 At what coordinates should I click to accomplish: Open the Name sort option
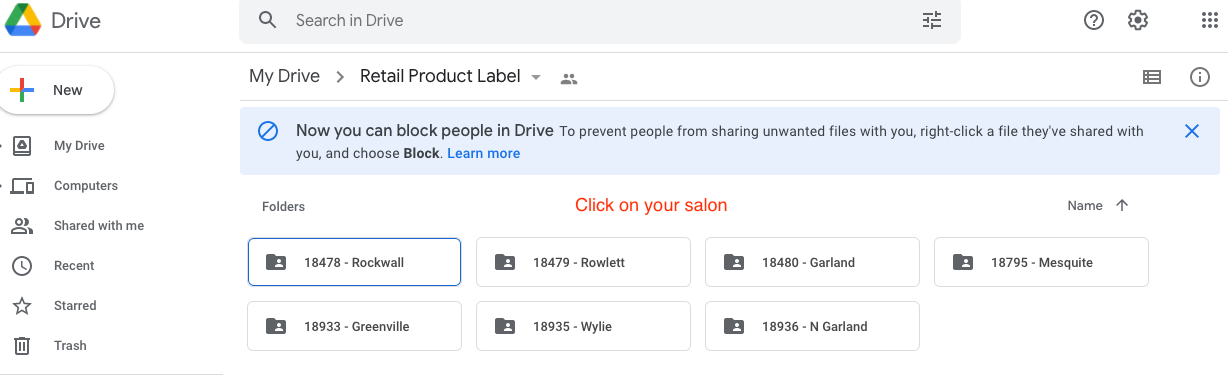tap(1085, 205)
